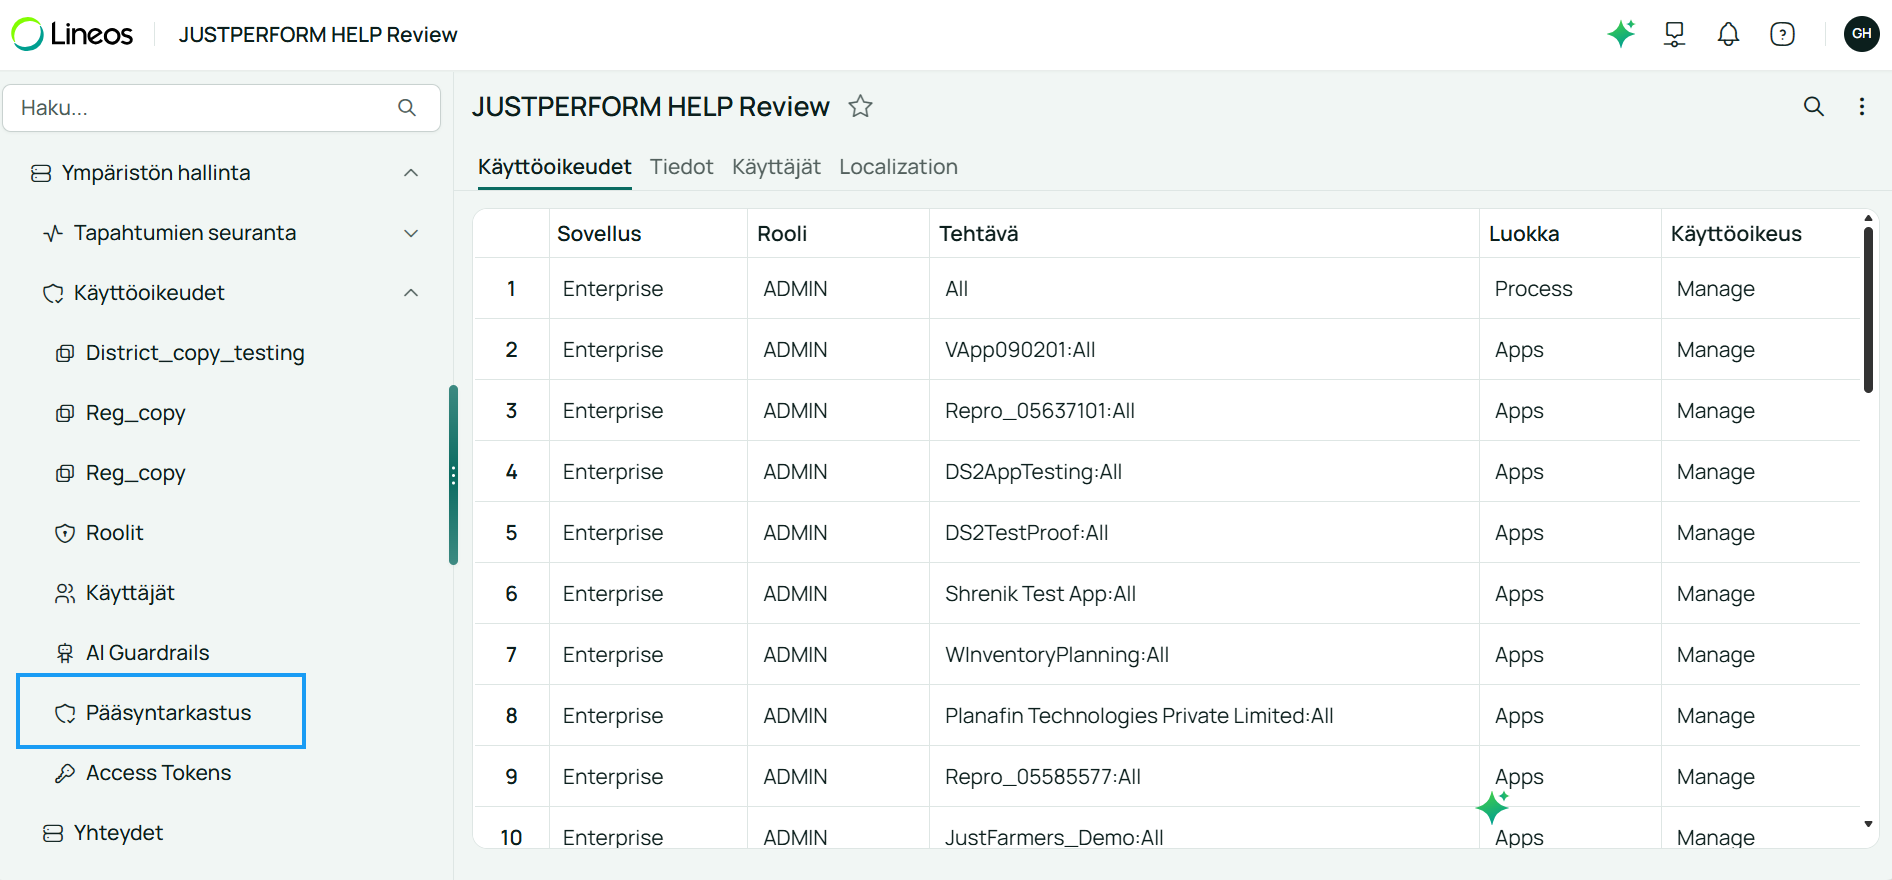Click the District_copy_testing copy icon
The image size is (1892, 880).
[x=65, y=353]
